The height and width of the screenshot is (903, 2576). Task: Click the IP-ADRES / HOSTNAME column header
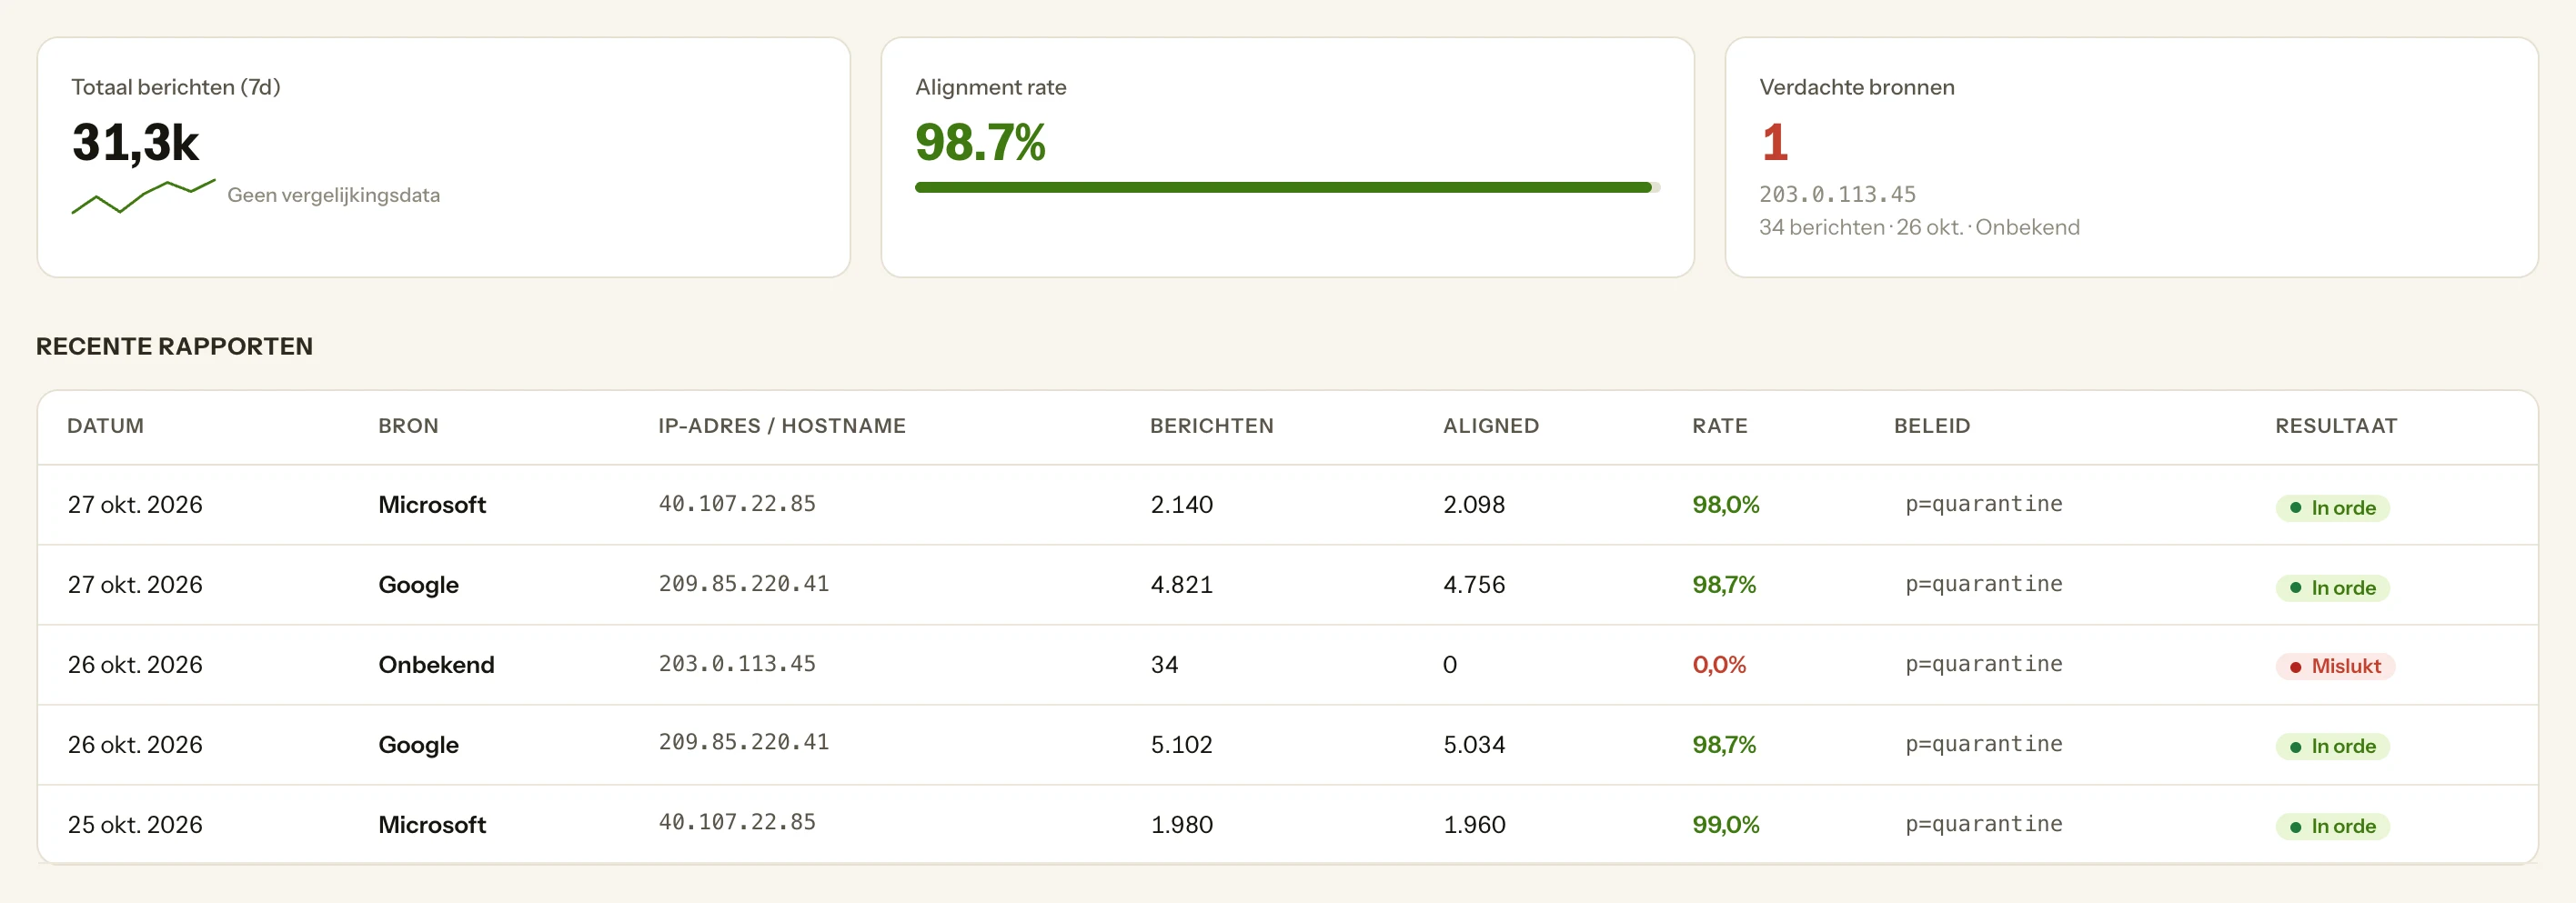pos(782,426)
